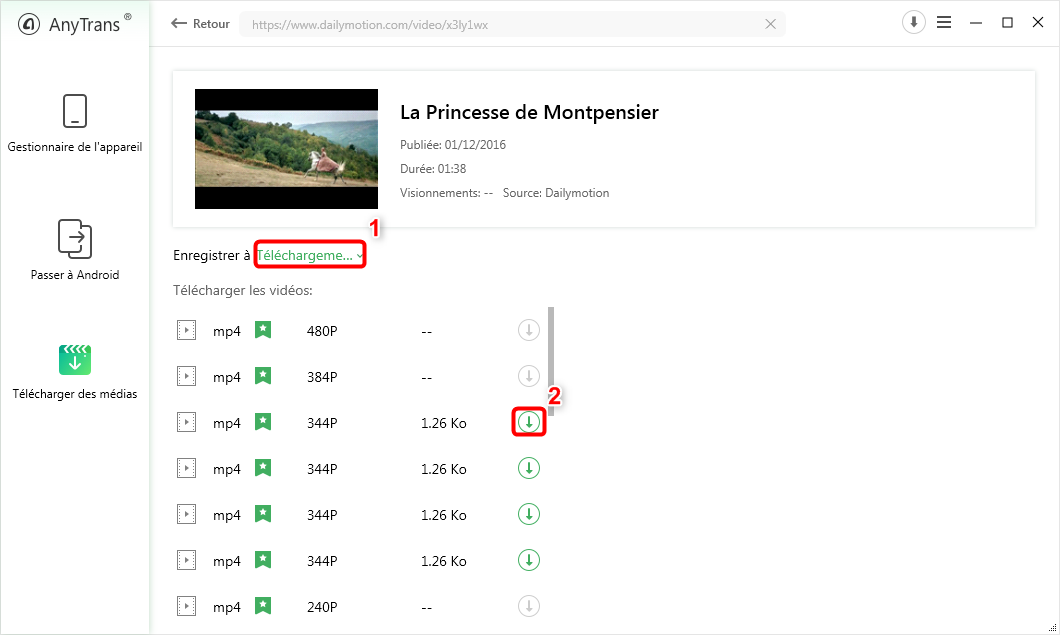Download the second 344P mp4 video
This screenshot has width=1060, height=635.
click(529, 468)
